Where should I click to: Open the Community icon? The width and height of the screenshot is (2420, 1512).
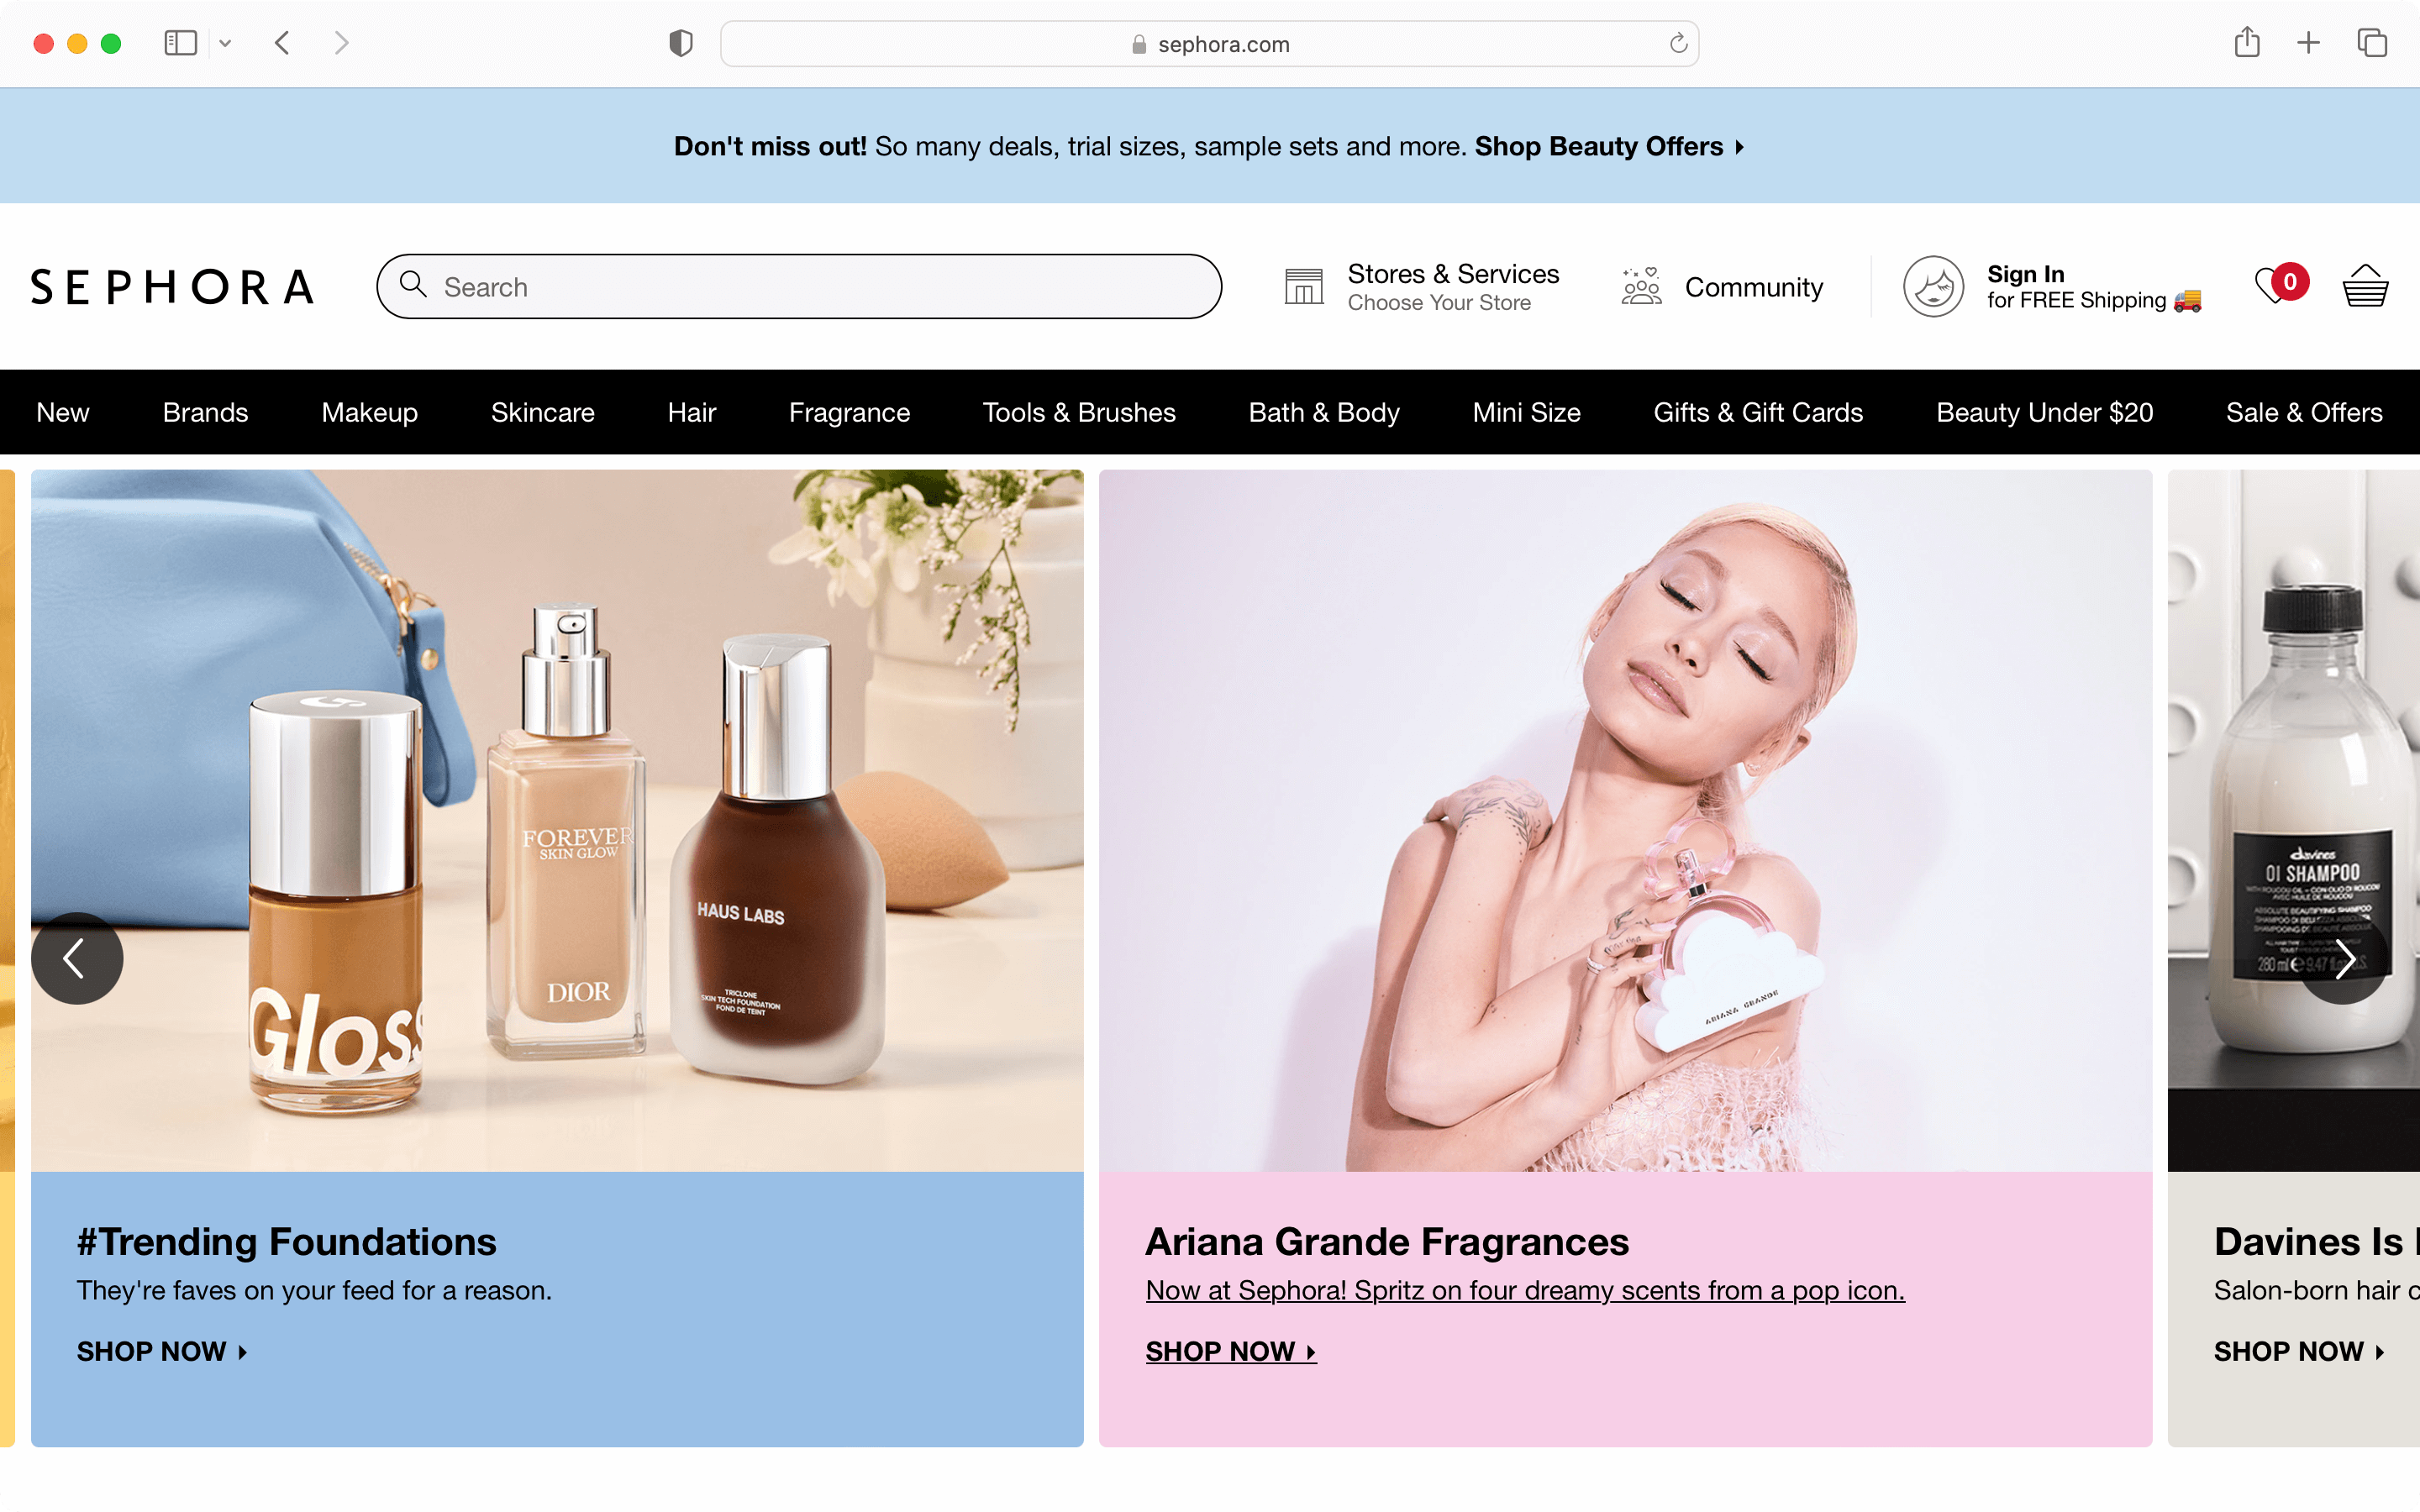pos(1639,286)
